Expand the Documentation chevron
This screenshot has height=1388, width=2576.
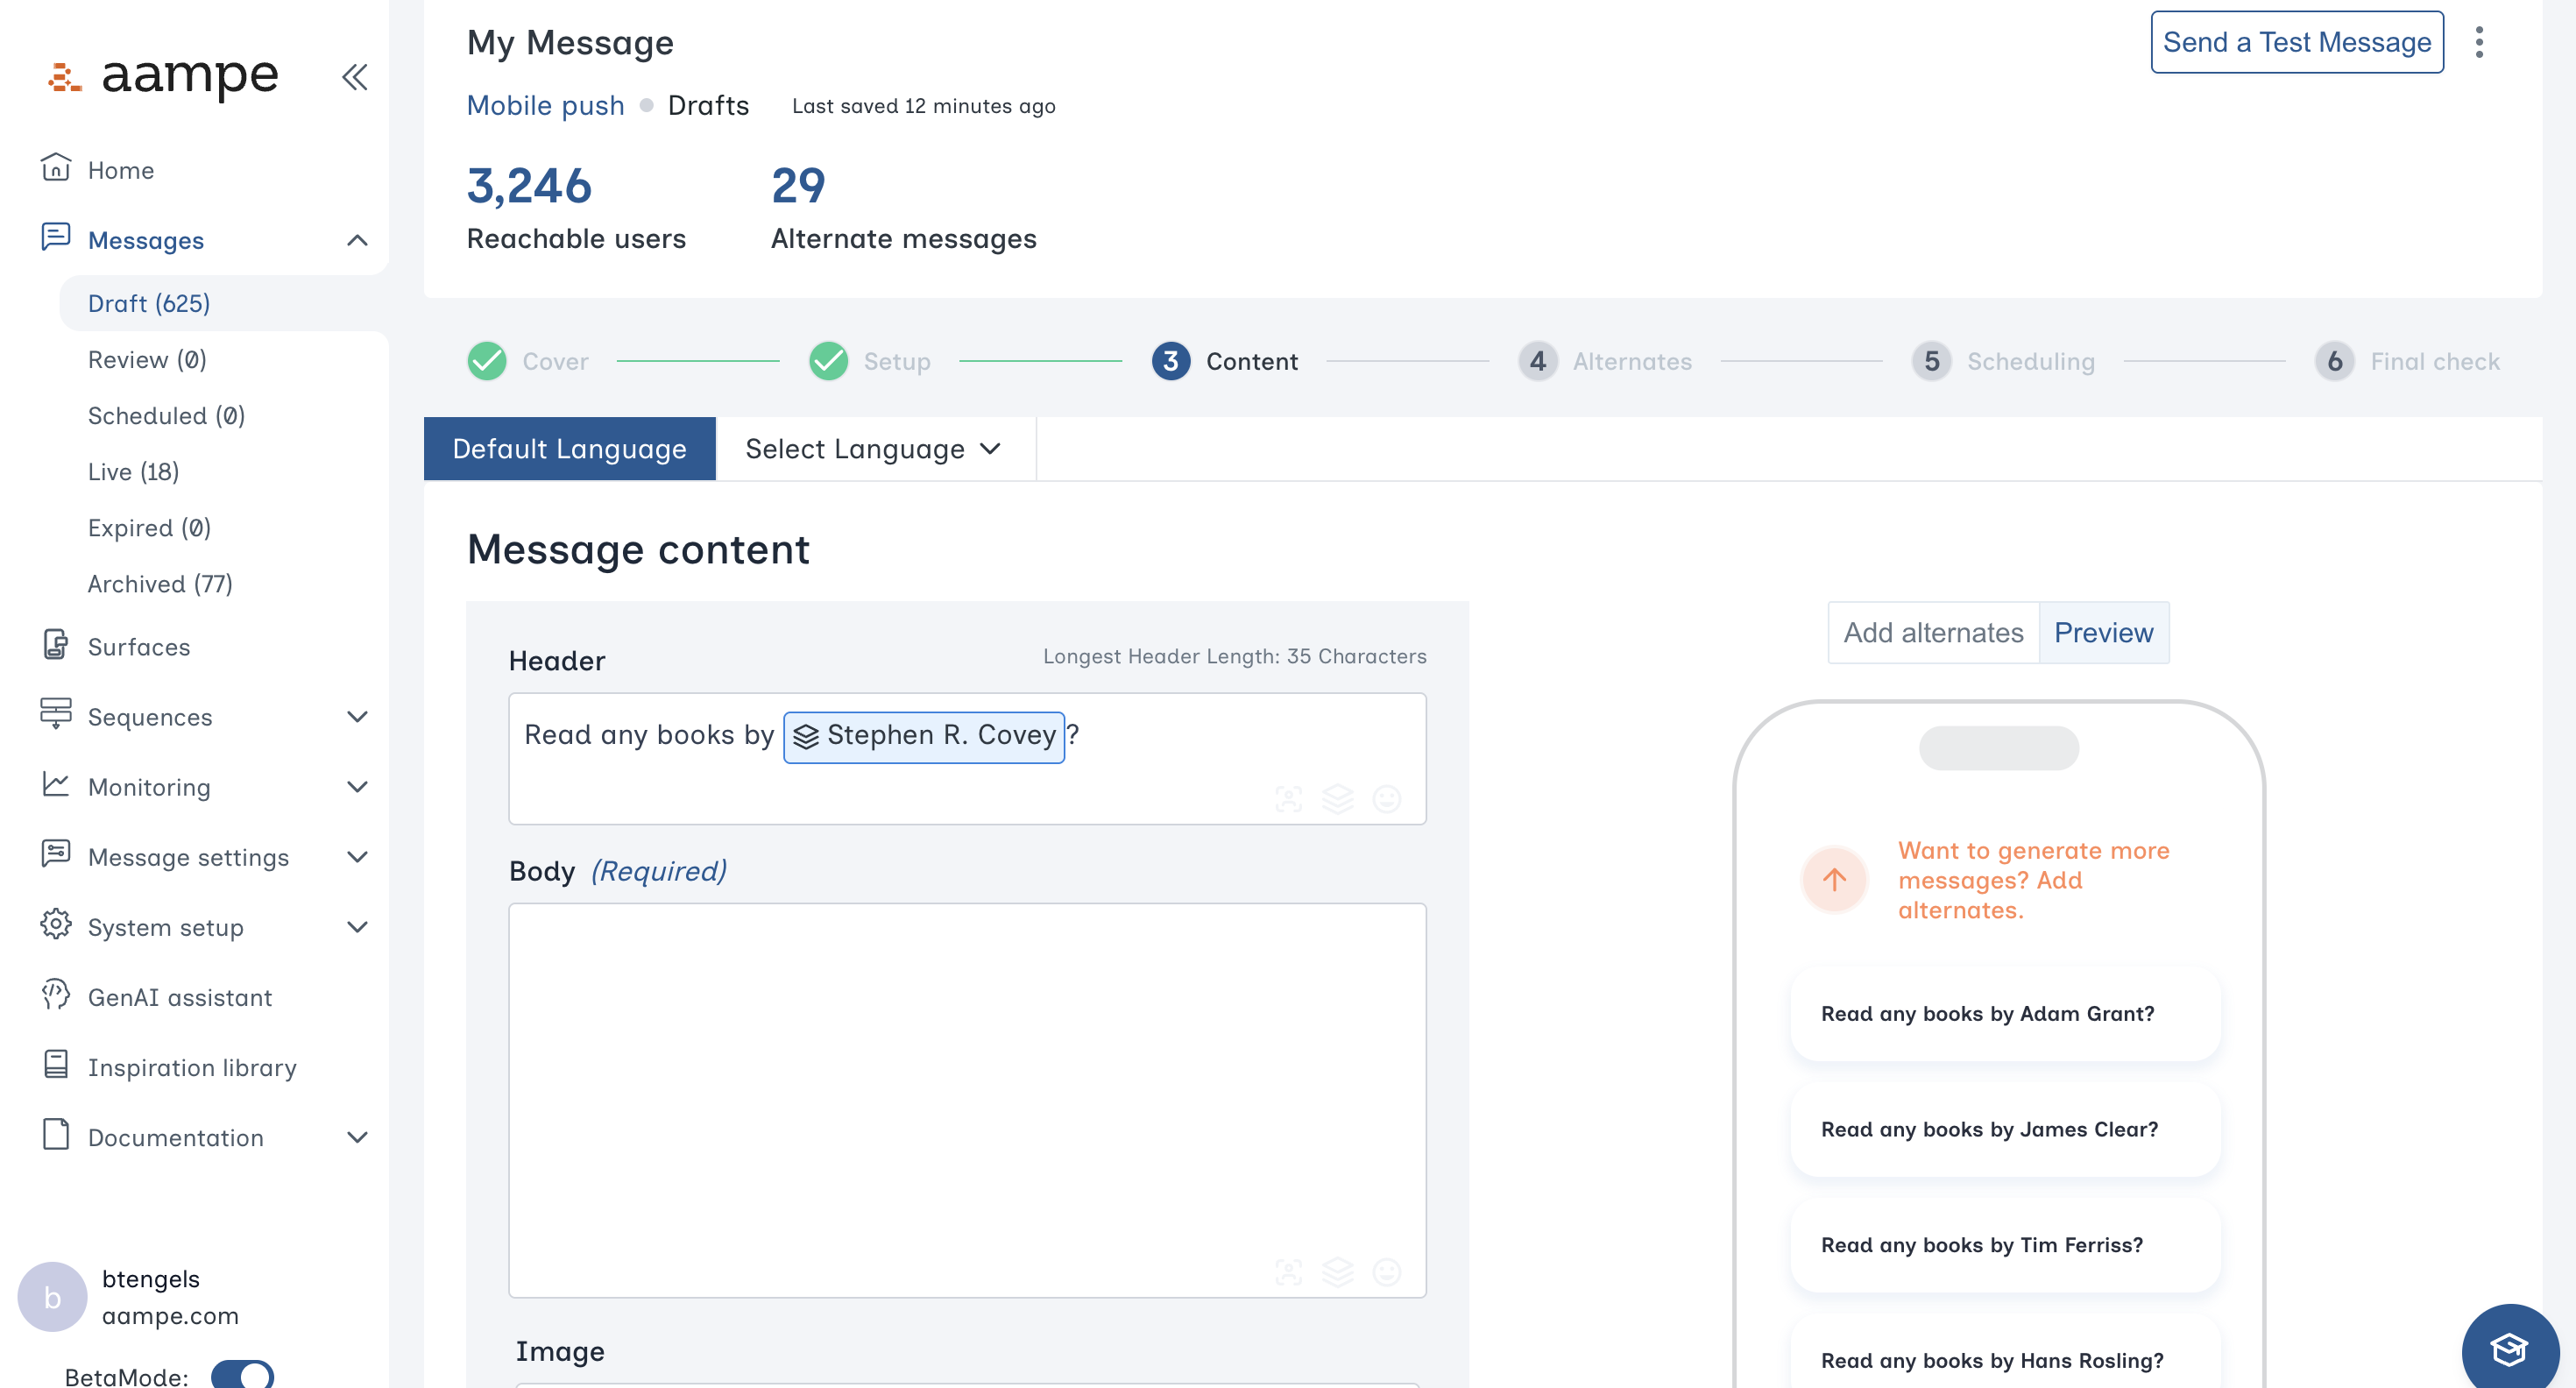click(357, 1137)
